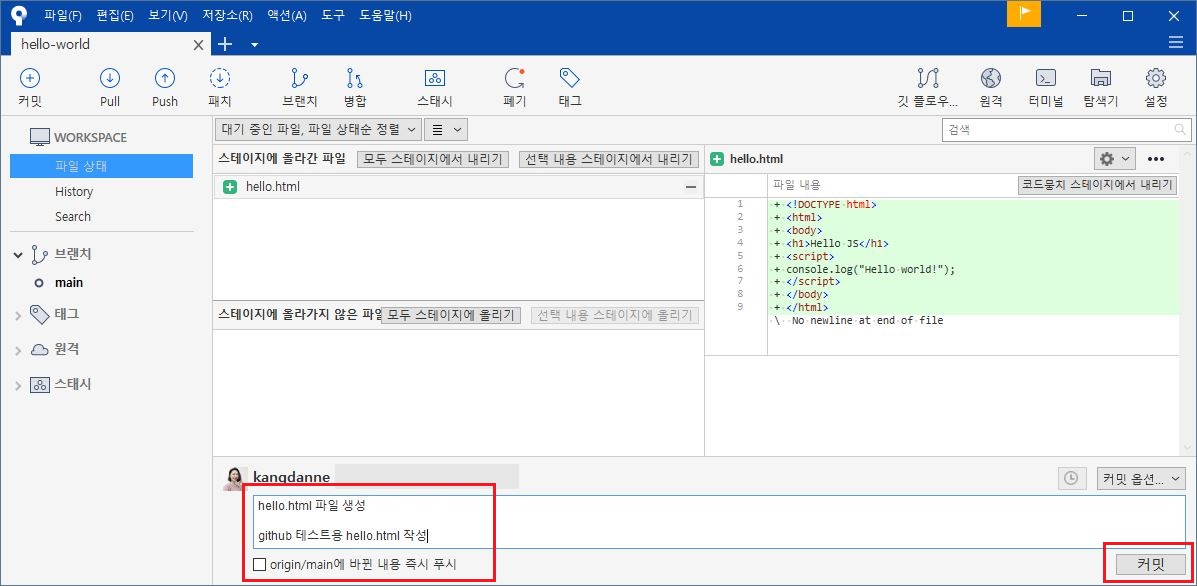Screen dimensions: 1197x586
Task: Click 코드뭉치 스테이지에서 내리기 button
Action: coord(1098,185)
